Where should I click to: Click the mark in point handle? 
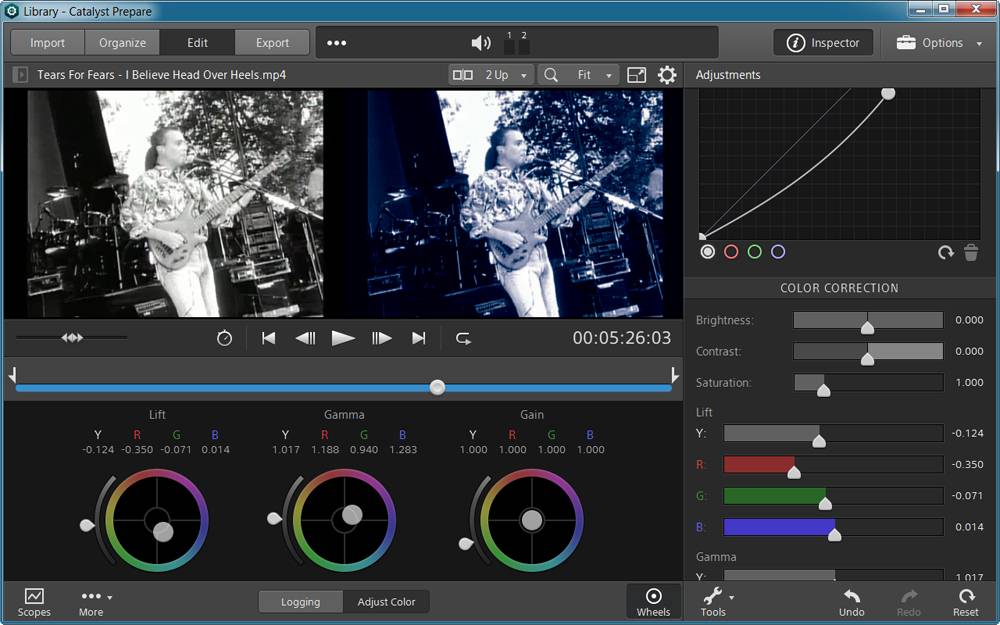[12, 374]
